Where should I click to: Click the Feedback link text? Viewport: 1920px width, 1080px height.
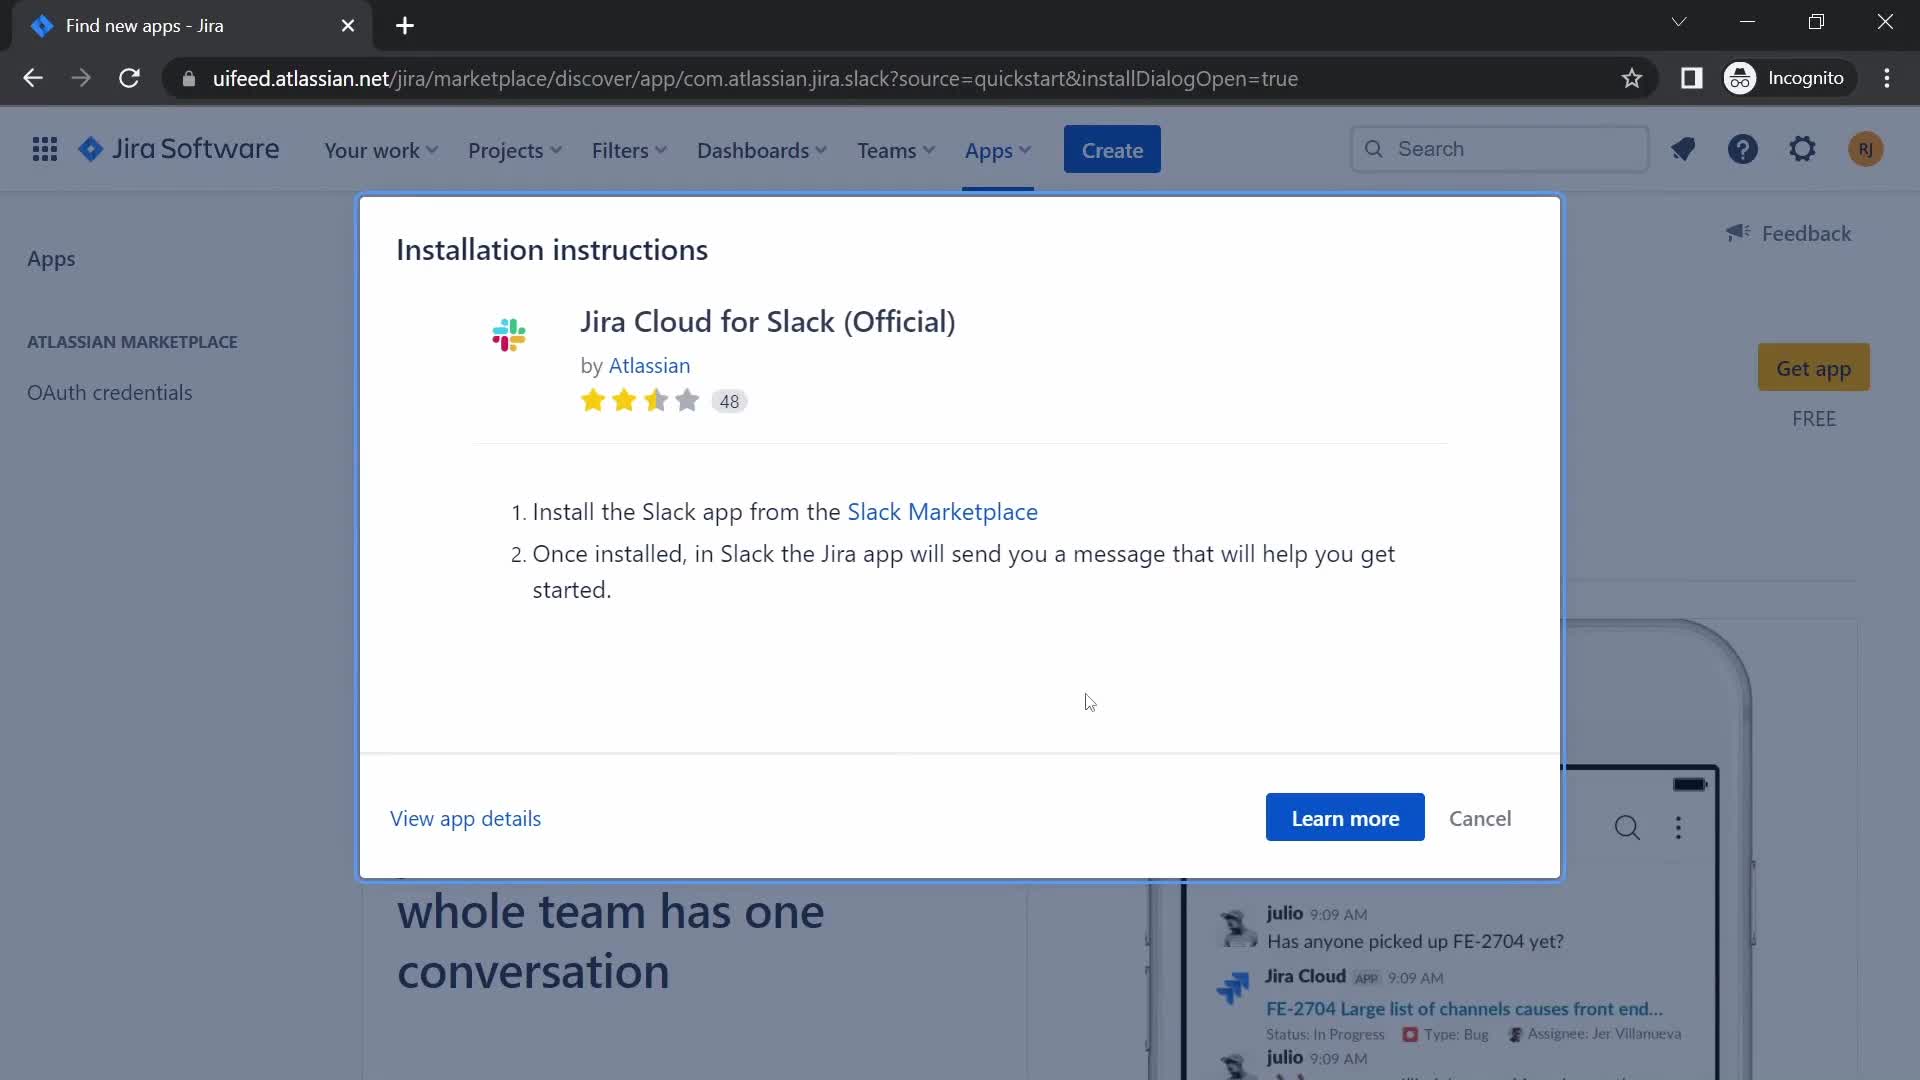1806,233
